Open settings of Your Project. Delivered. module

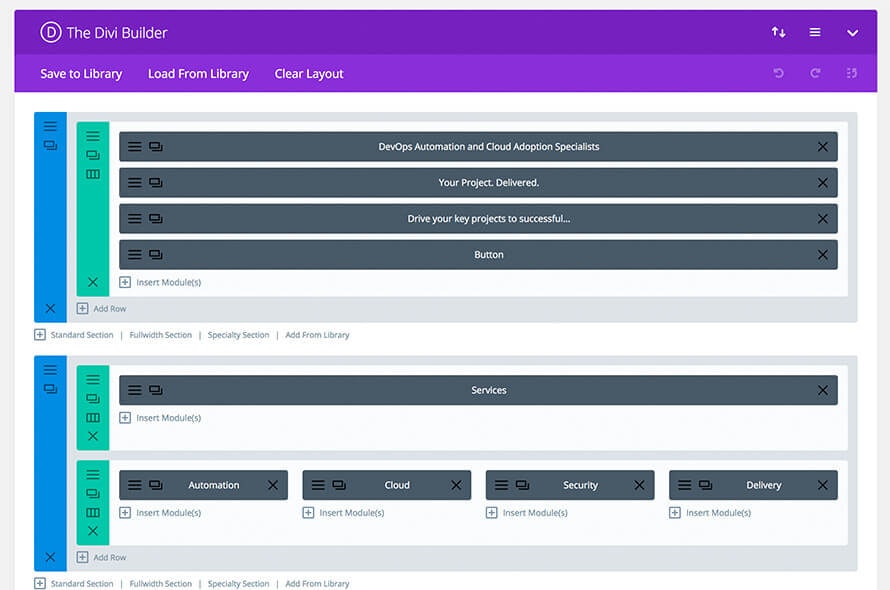(x=135, y=182)
